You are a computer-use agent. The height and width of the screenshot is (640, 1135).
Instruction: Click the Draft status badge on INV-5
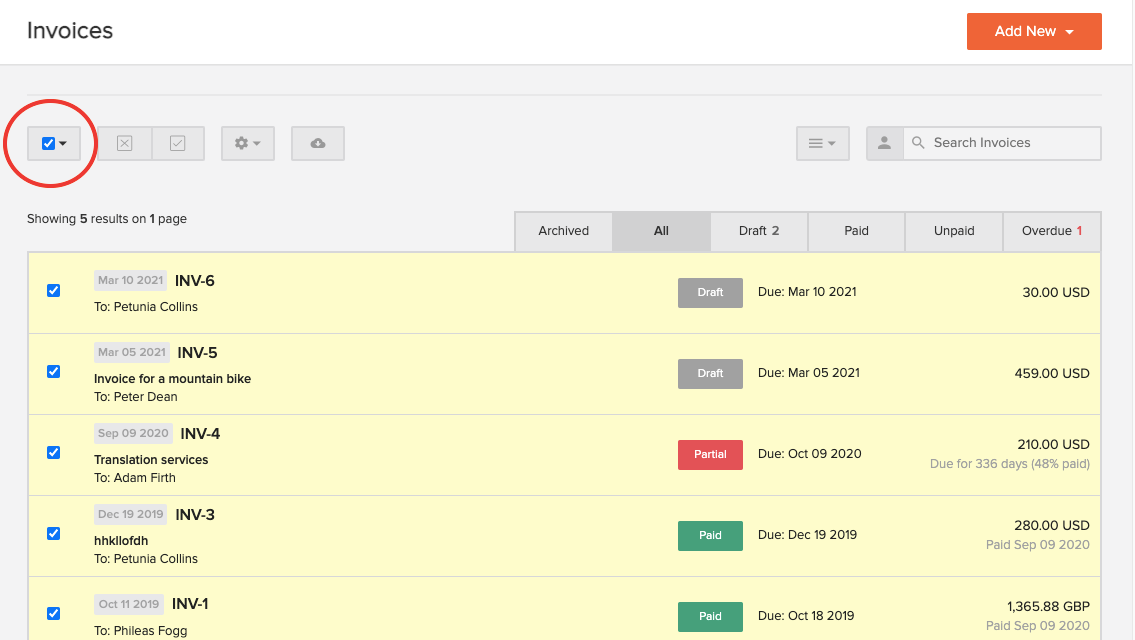click(x=710, y=374)
